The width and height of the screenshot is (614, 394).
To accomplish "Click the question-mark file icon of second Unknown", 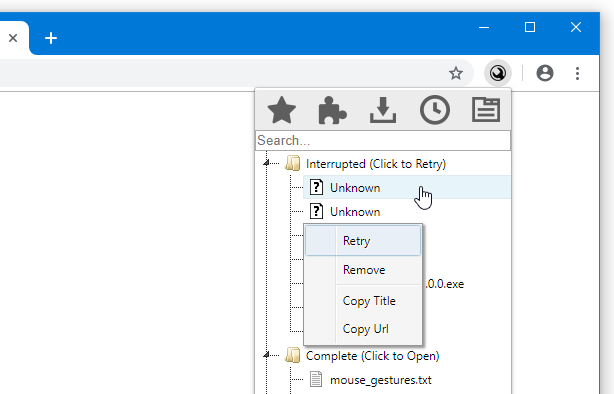I will tap(316, 211).
